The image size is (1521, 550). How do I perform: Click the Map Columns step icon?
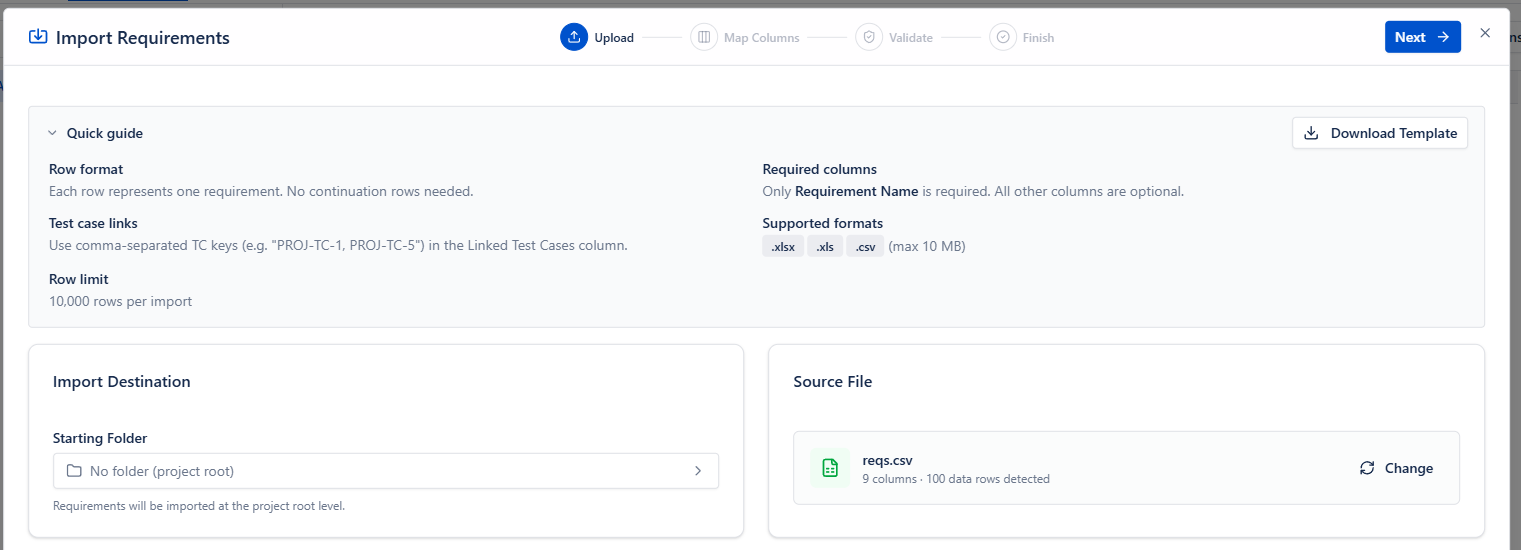(x=704, y=37)
